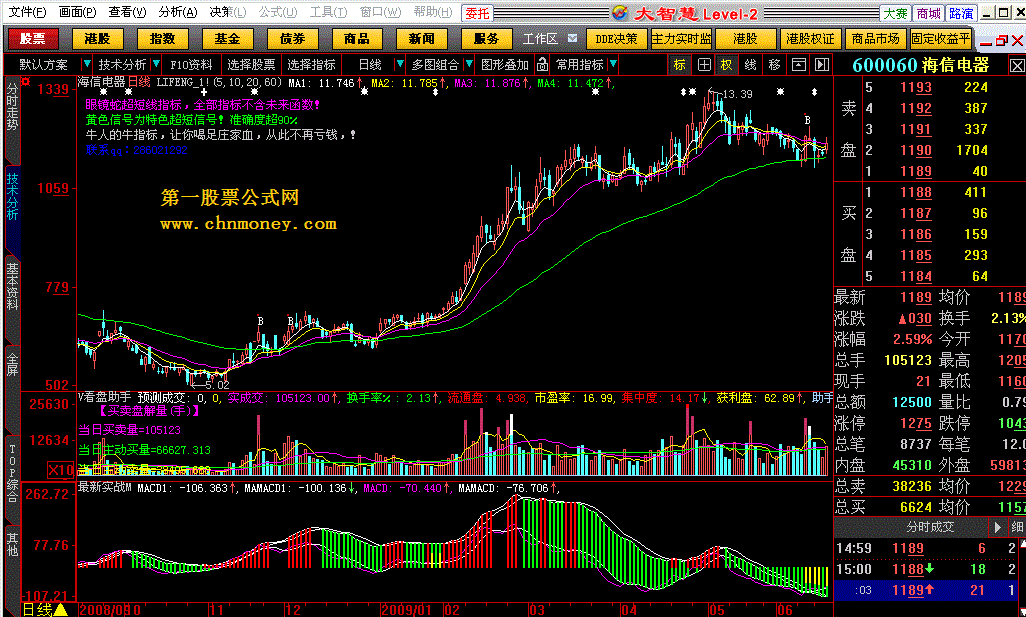The height and width of the screenshot is (617, 1026).
Task: Open the 技术分析 dropdown arrow
Action: tap(156, 64)
